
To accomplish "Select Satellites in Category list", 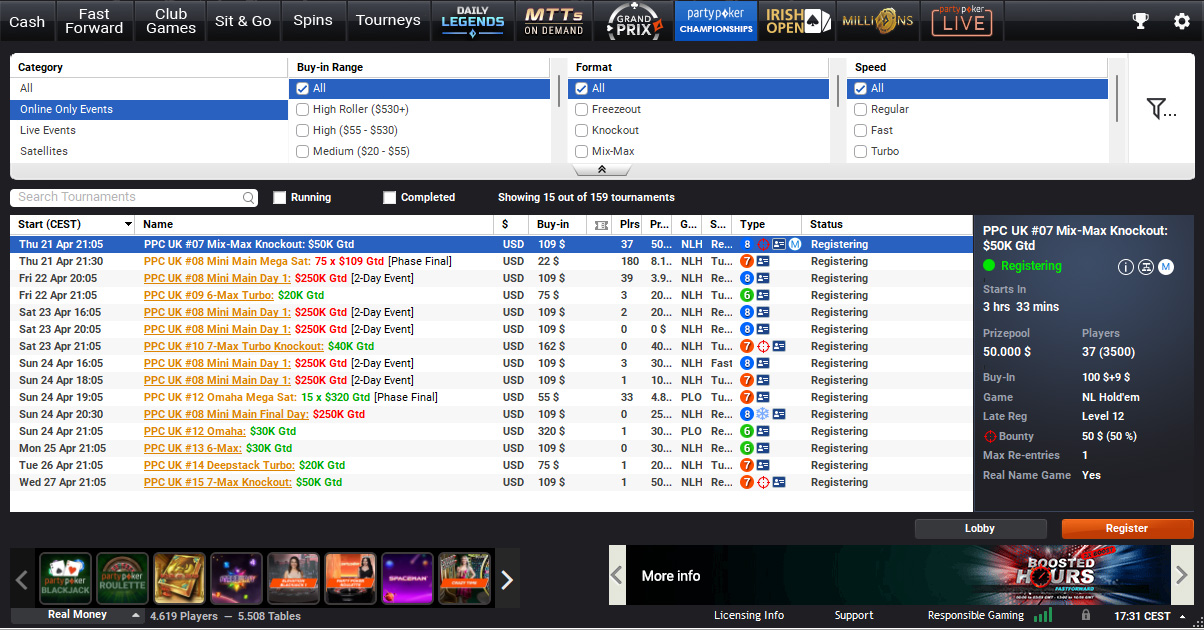I will tap(44, 151).
